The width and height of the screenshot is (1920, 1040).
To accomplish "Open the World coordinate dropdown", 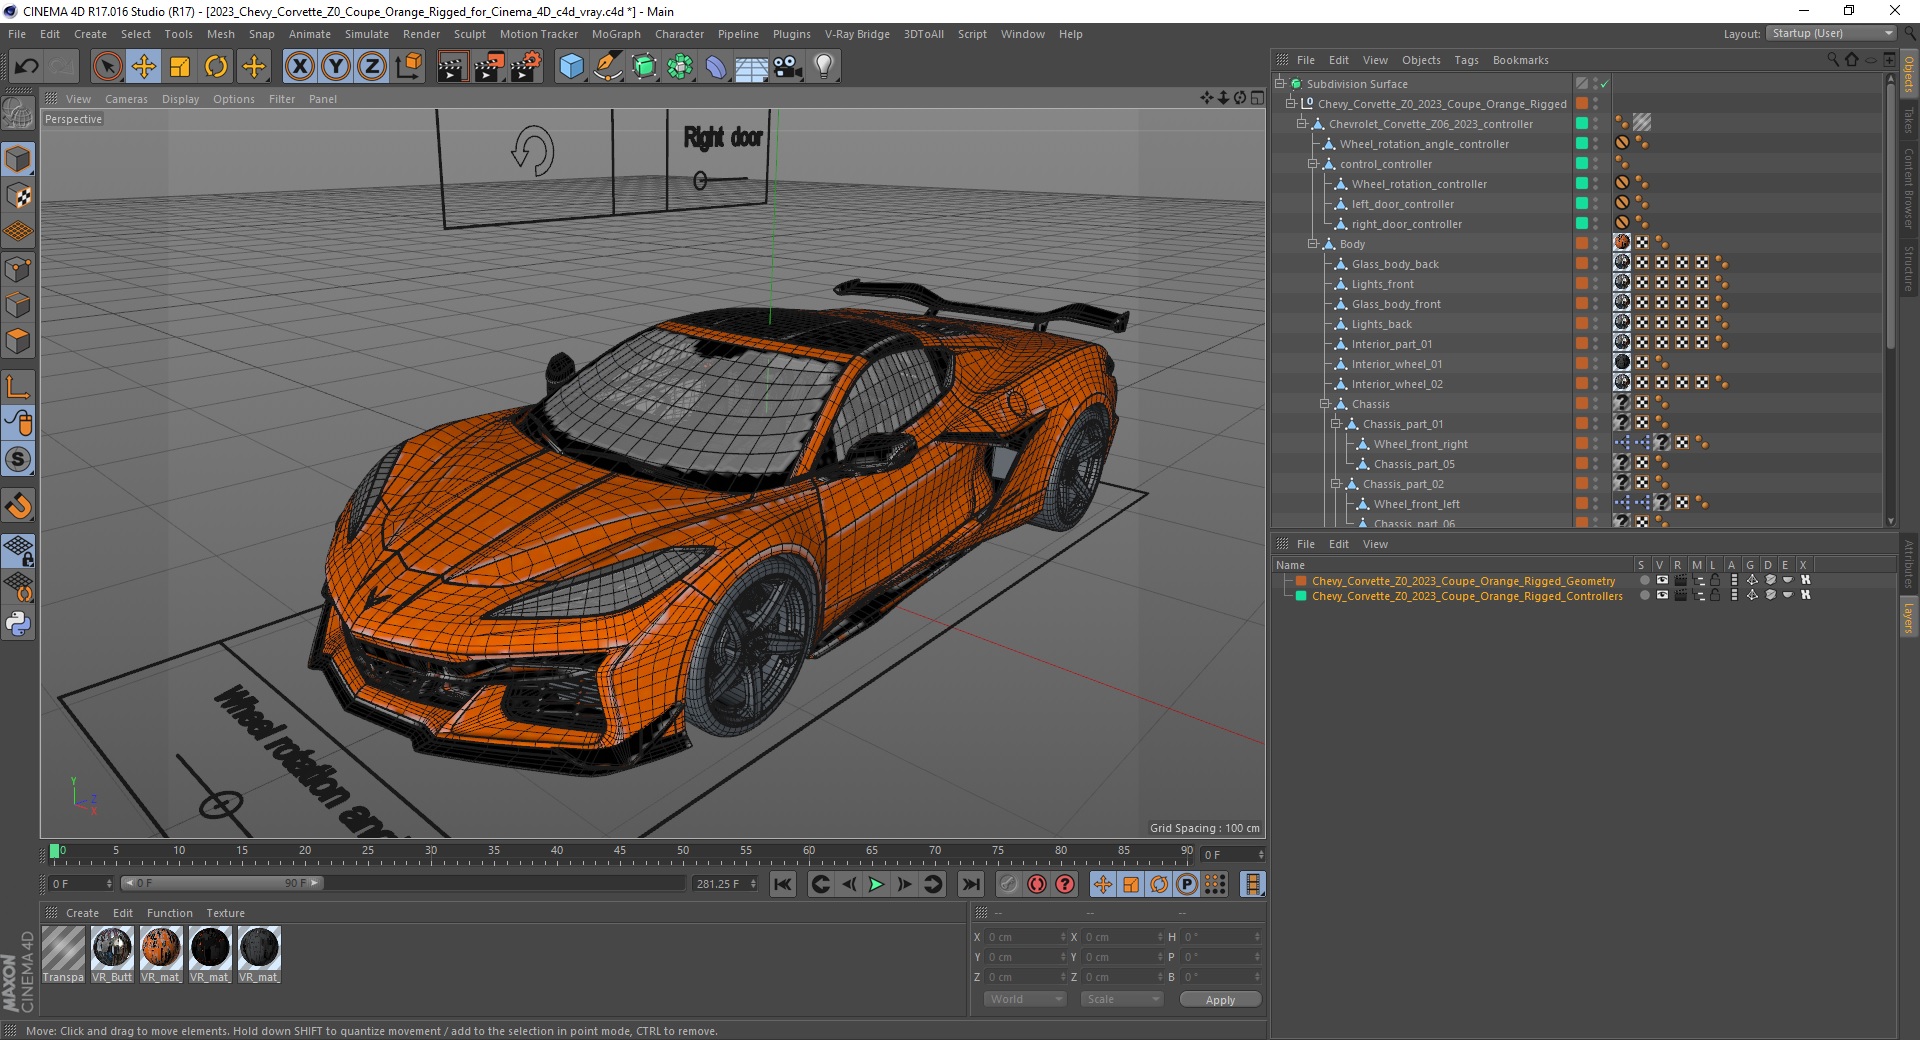I will [1025, 999].
